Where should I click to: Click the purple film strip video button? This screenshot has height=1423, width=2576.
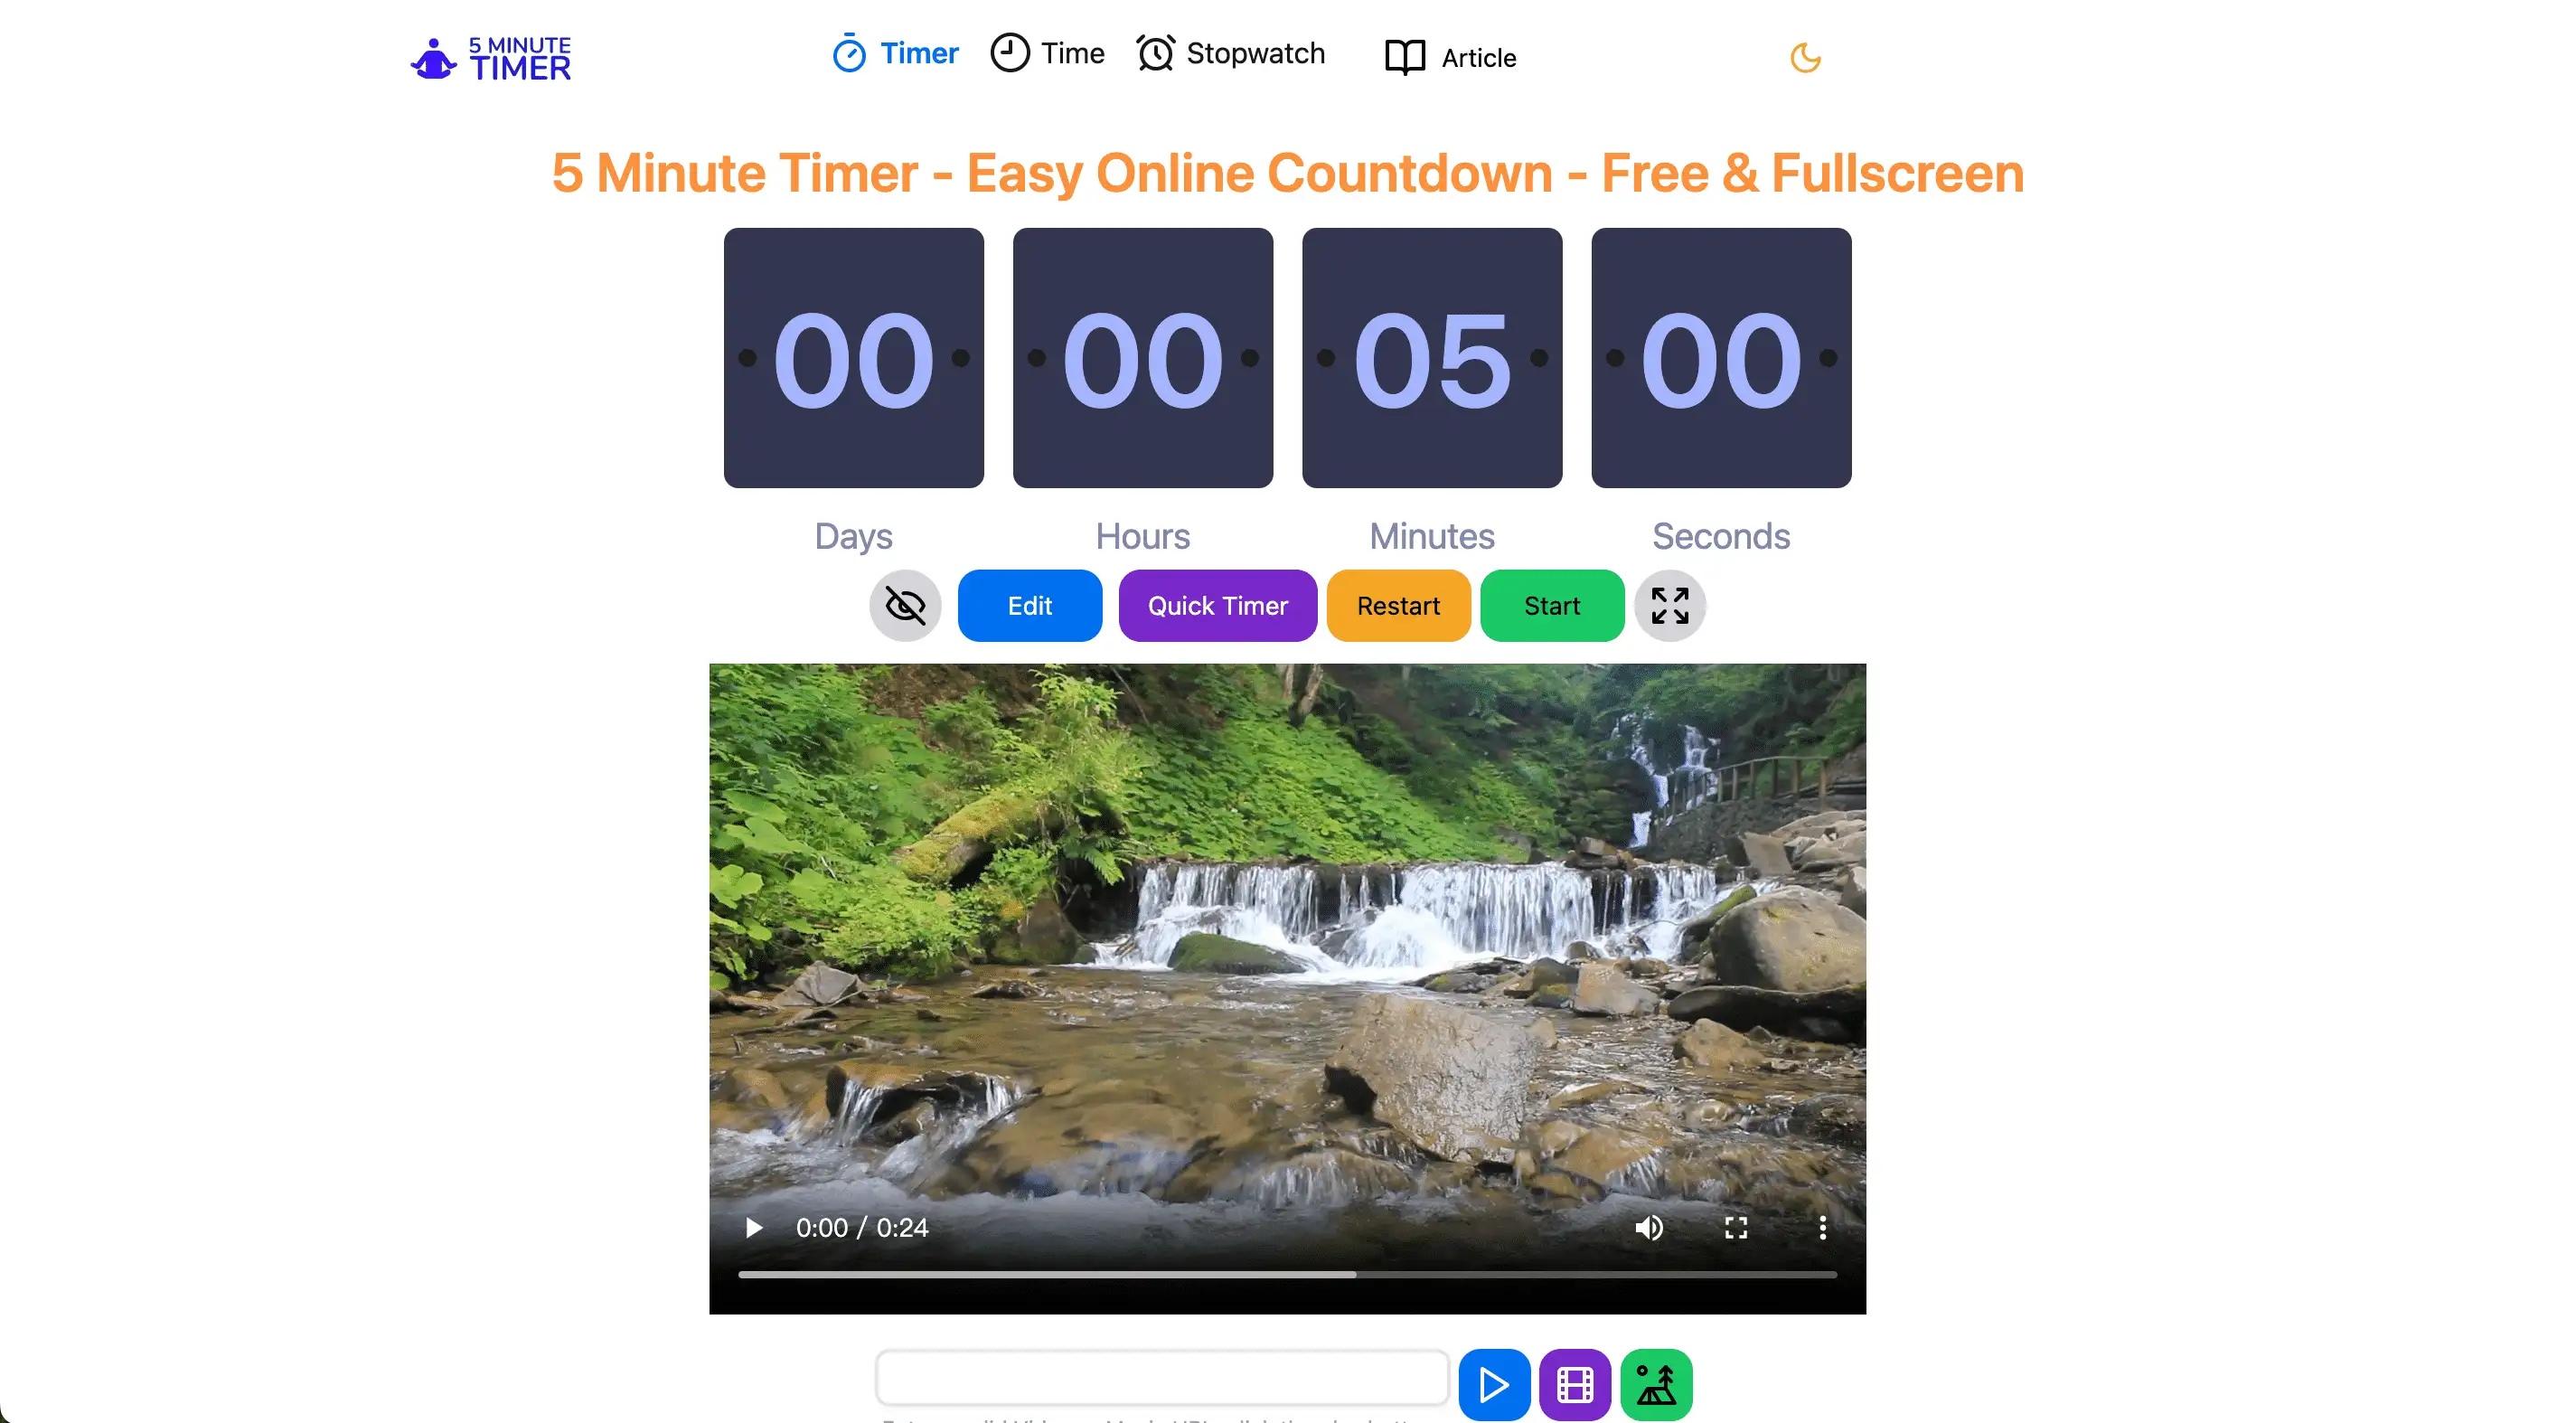tap(1575, 1384)
